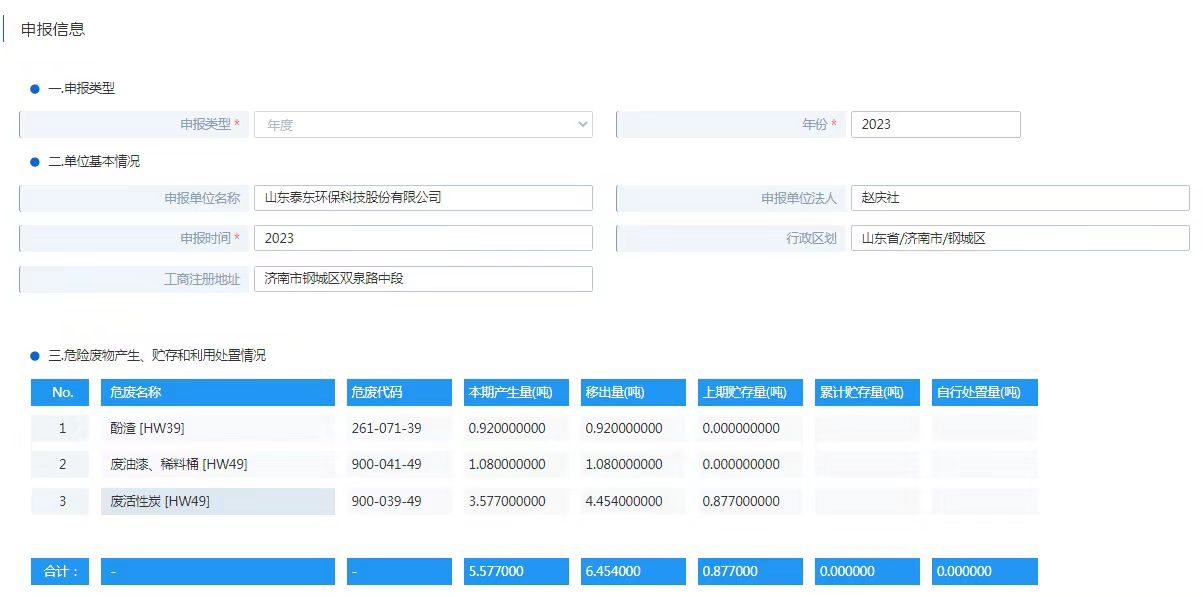This screenshot has height=597, width=1203.
Task: Click the 合计 totals label
Action: click(x=60, y=571)
